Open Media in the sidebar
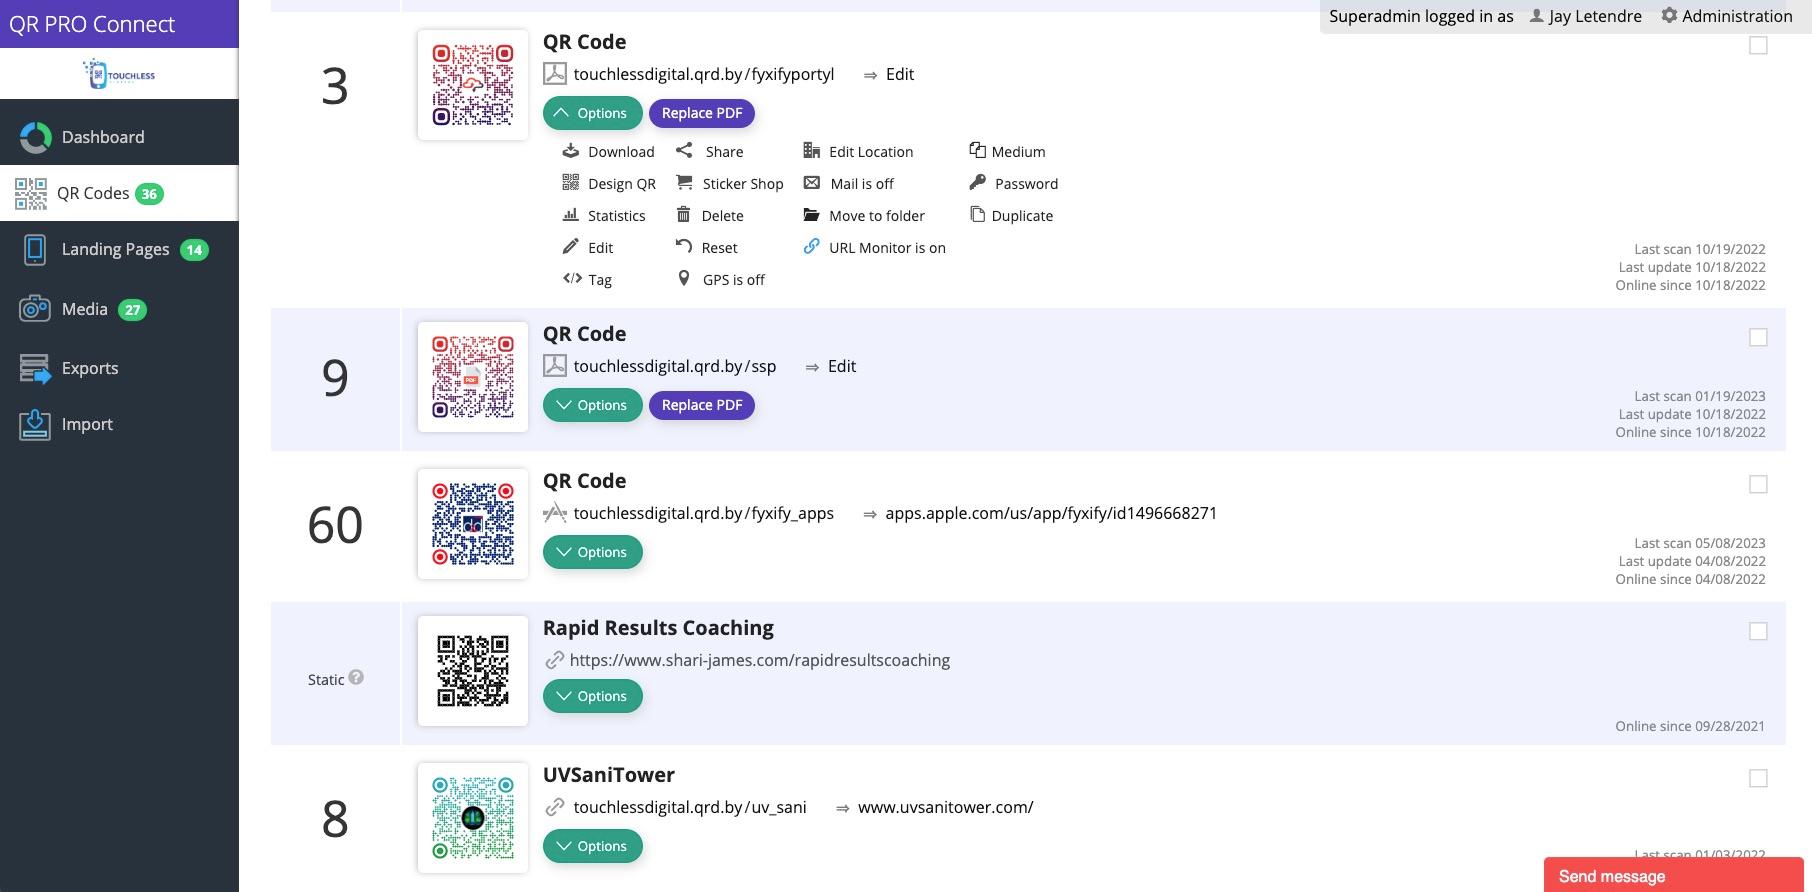The height and width of the screenshot is (892, 1812). click(119, 309)
